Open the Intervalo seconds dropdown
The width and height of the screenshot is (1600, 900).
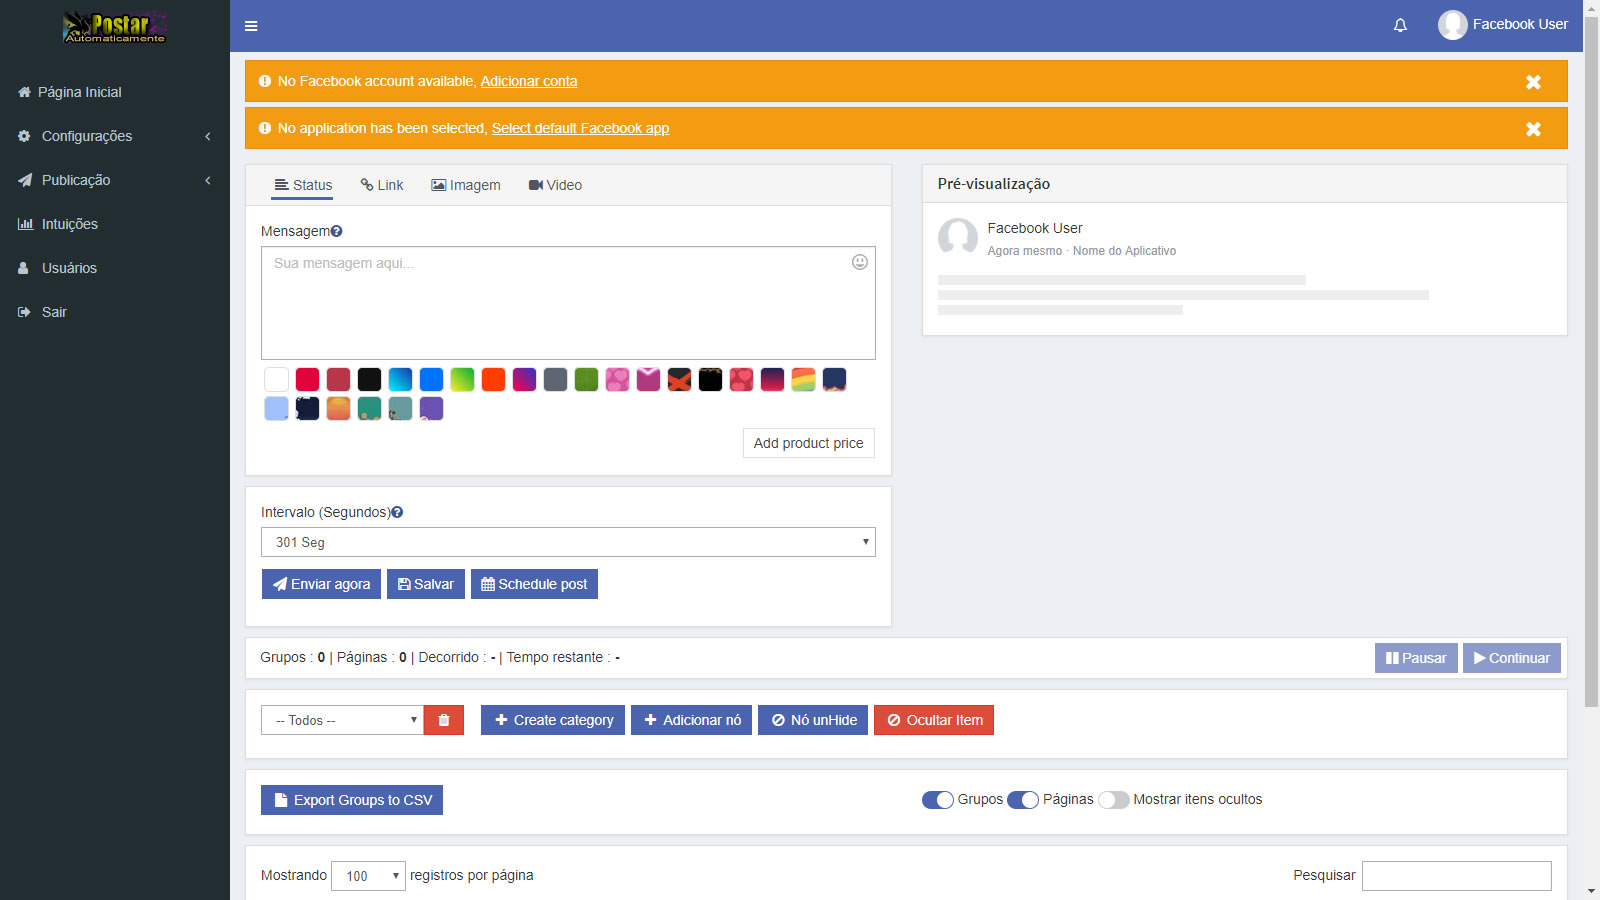coord(567,542)
